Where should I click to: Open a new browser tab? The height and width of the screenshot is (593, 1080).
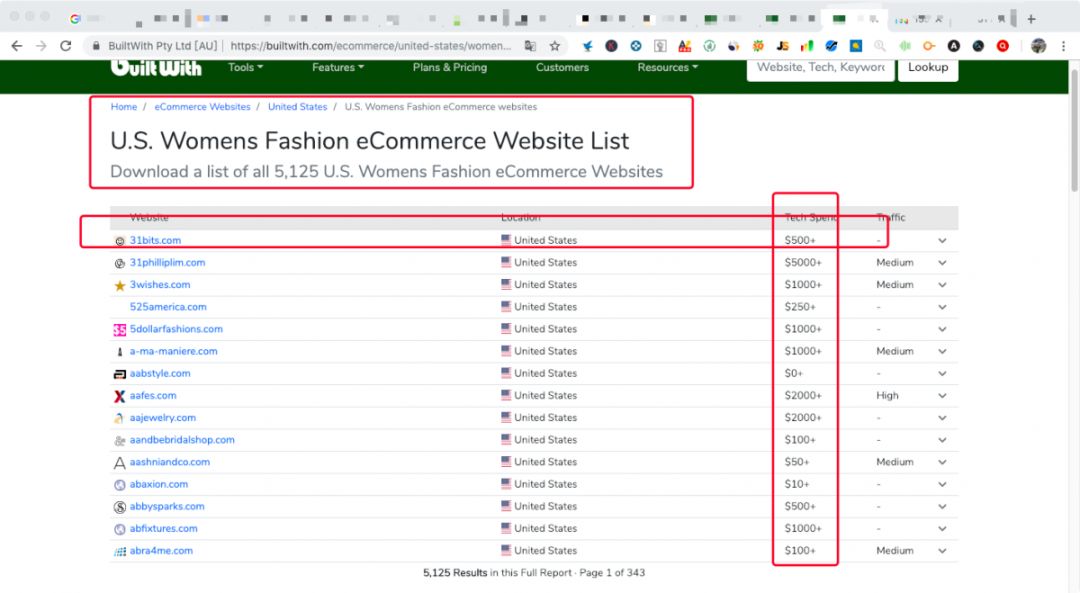[x=1031, y=19]
